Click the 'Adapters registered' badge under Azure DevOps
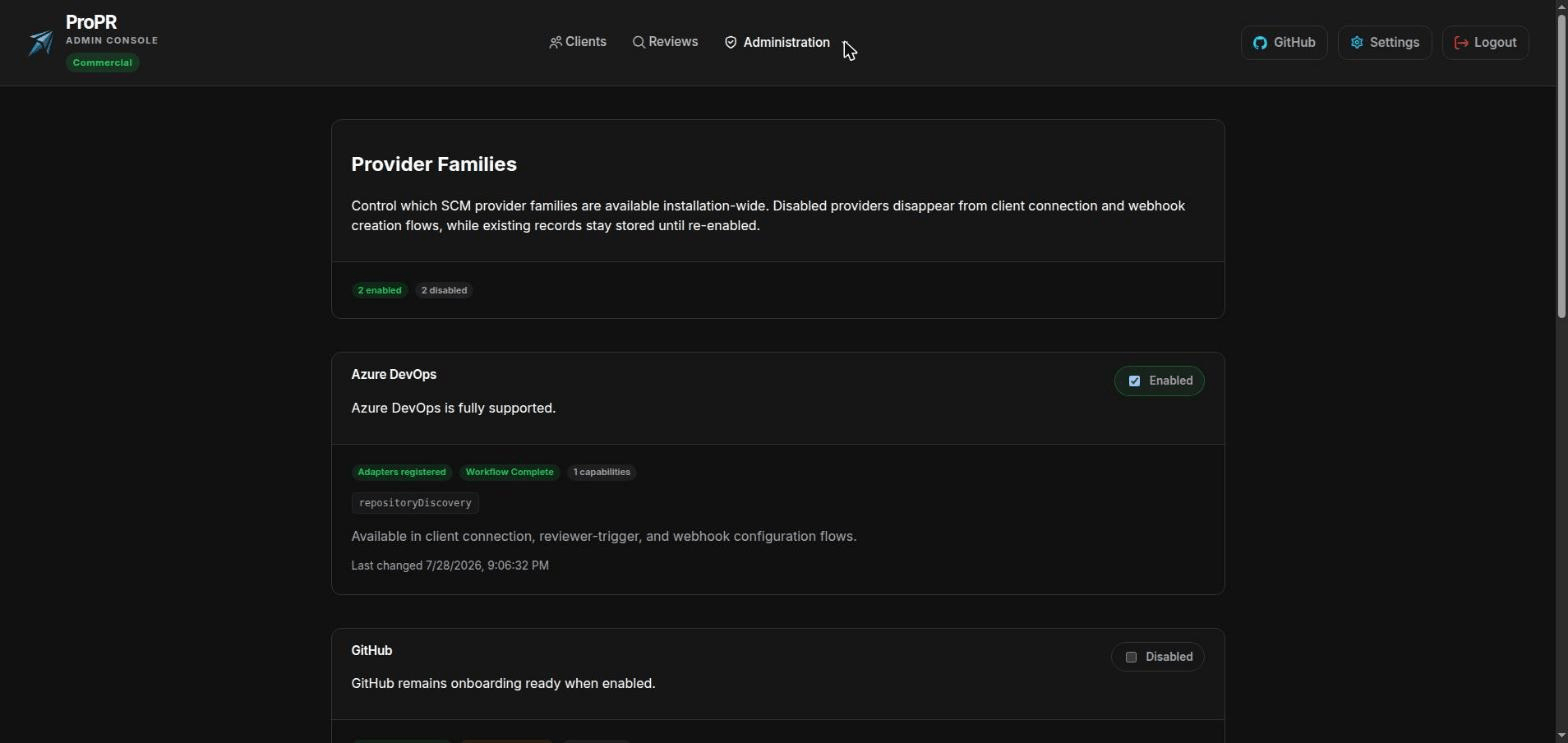The width and height of the screenshot is (1568, 743). click(x=401, y=472)
